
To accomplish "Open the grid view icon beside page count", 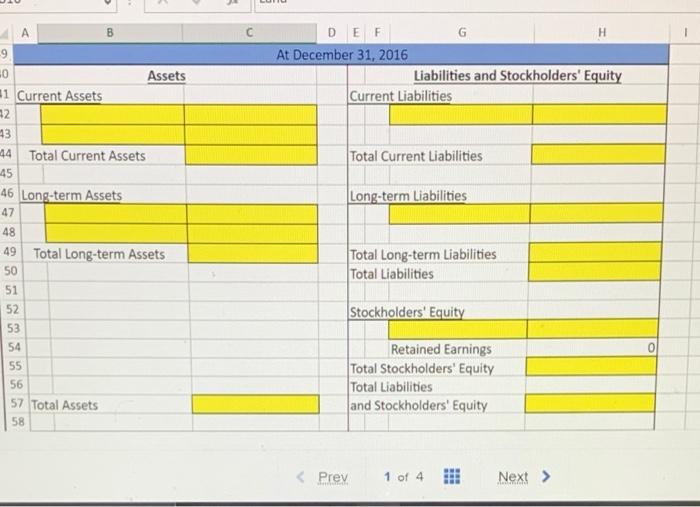I will (452, 477).
